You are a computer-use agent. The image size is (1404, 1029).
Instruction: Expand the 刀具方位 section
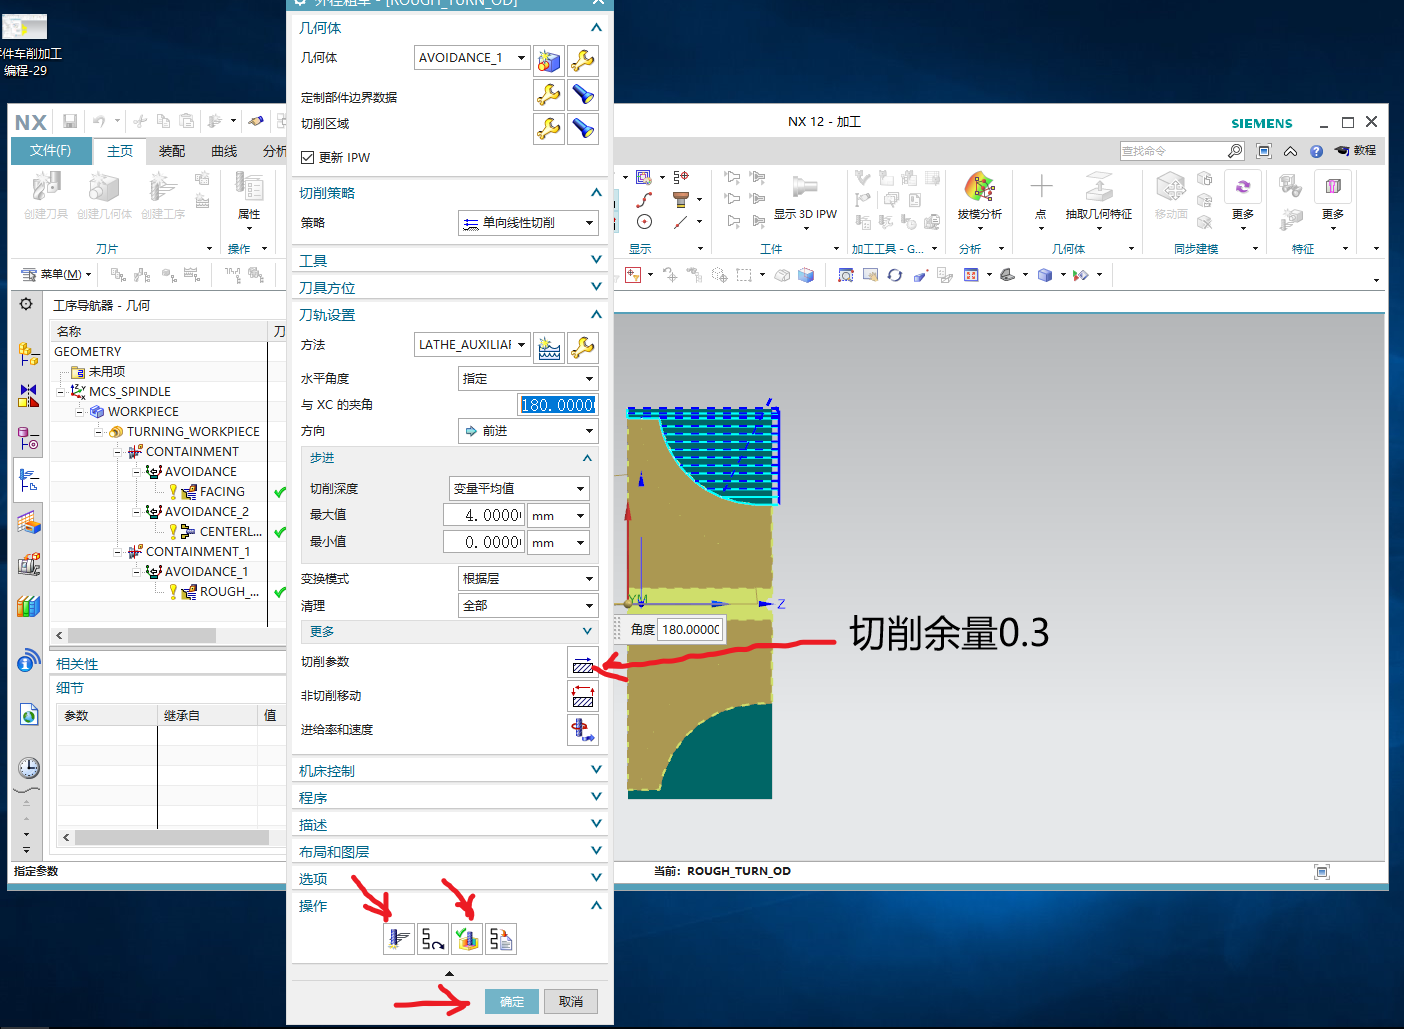click(450, 287)
